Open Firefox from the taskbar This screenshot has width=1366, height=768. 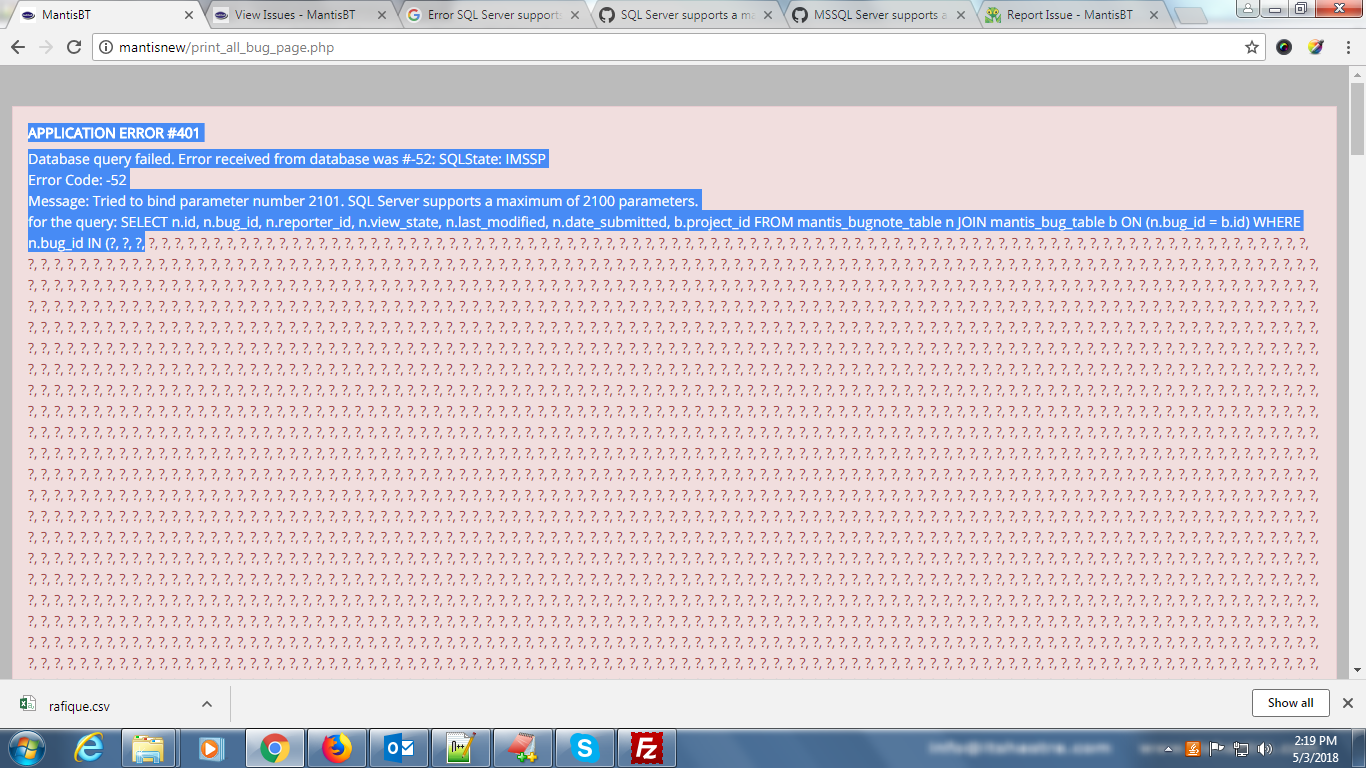[337, 748]
